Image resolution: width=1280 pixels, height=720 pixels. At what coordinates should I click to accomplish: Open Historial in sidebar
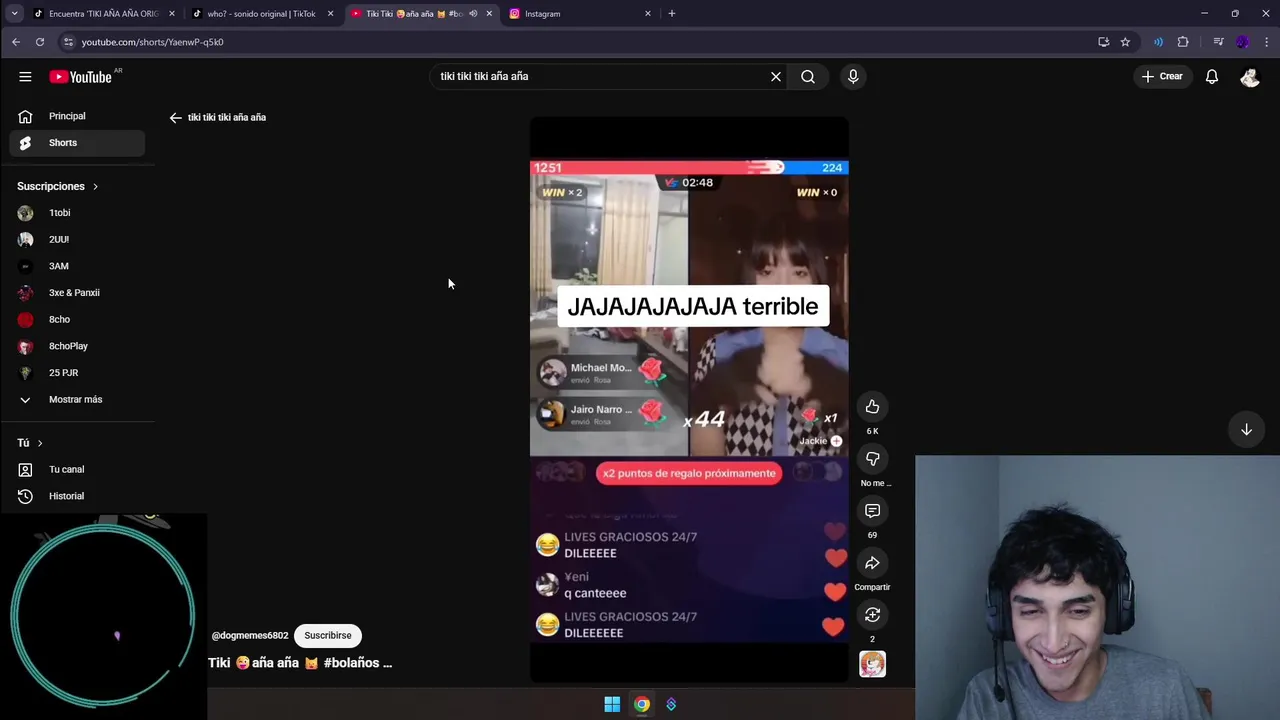click(77, 496)
